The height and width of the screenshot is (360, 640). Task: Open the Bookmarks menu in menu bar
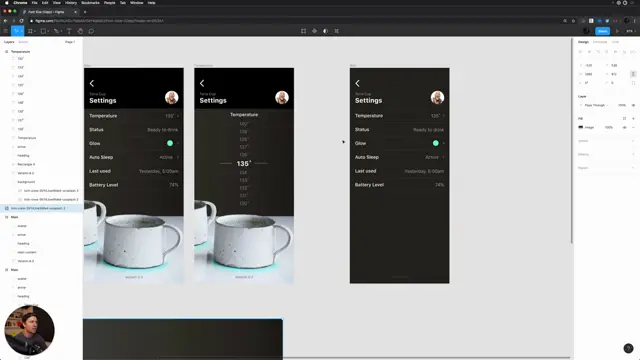click(x=90, y=3)
